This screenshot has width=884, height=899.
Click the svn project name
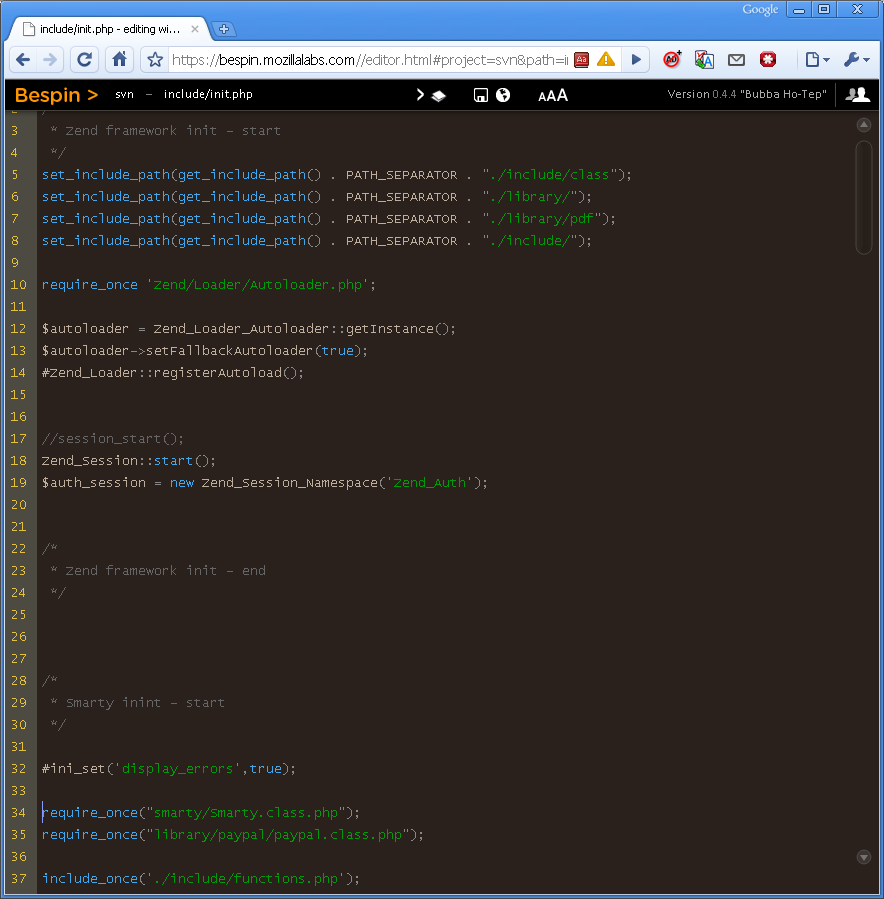coord(124,94)
